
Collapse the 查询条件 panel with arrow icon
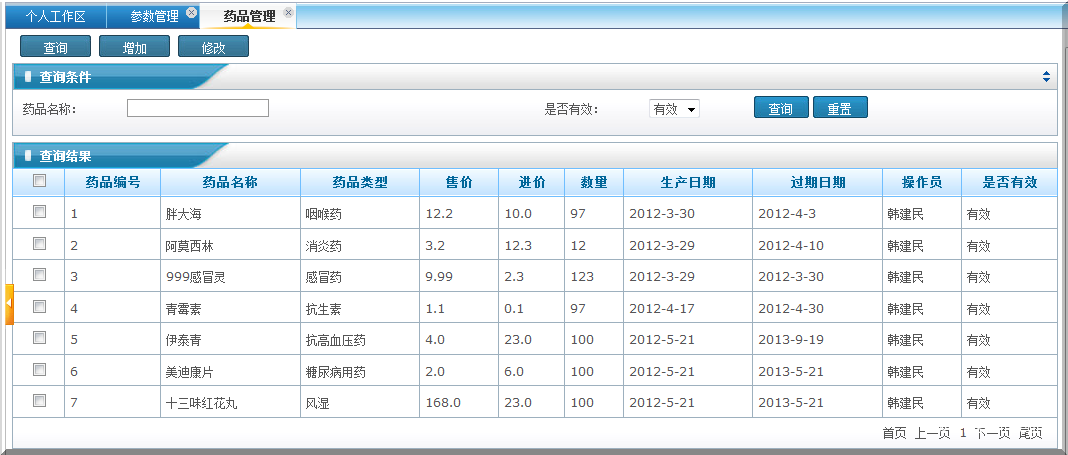click(1046, 77)
